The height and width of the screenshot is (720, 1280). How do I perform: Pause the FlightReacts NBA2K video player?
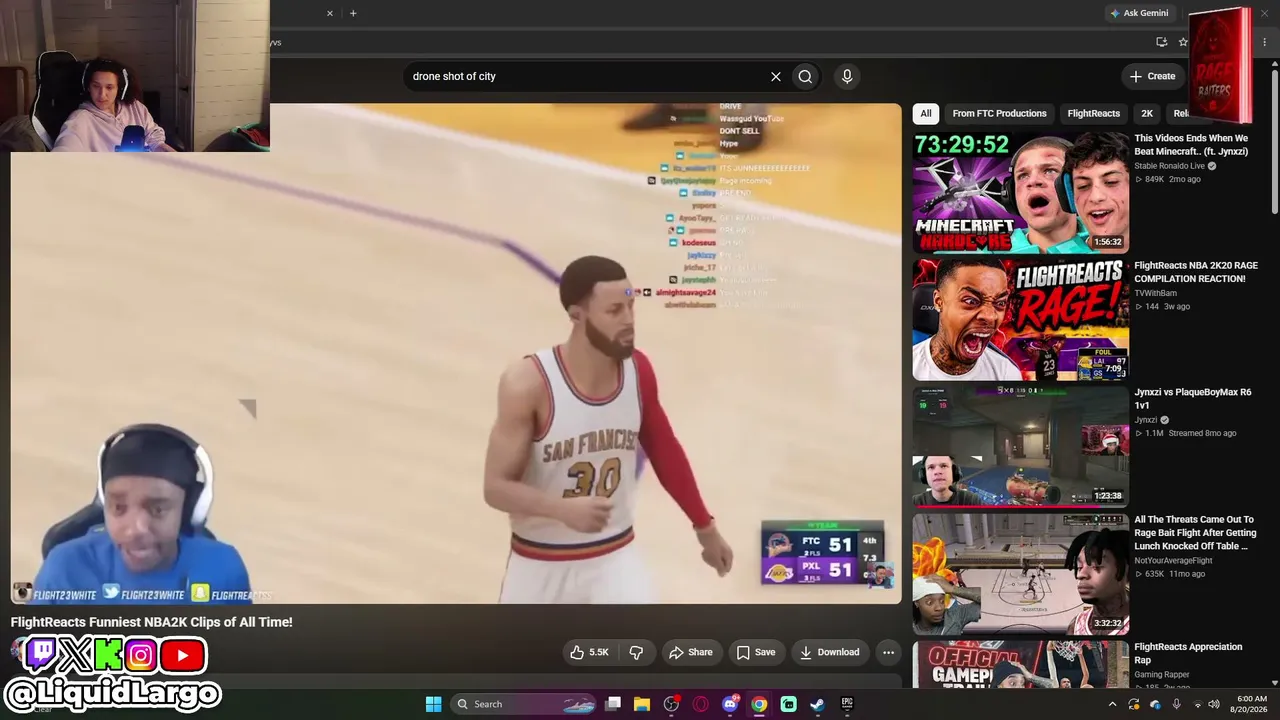pyautogui.click(x=456, y=353)
